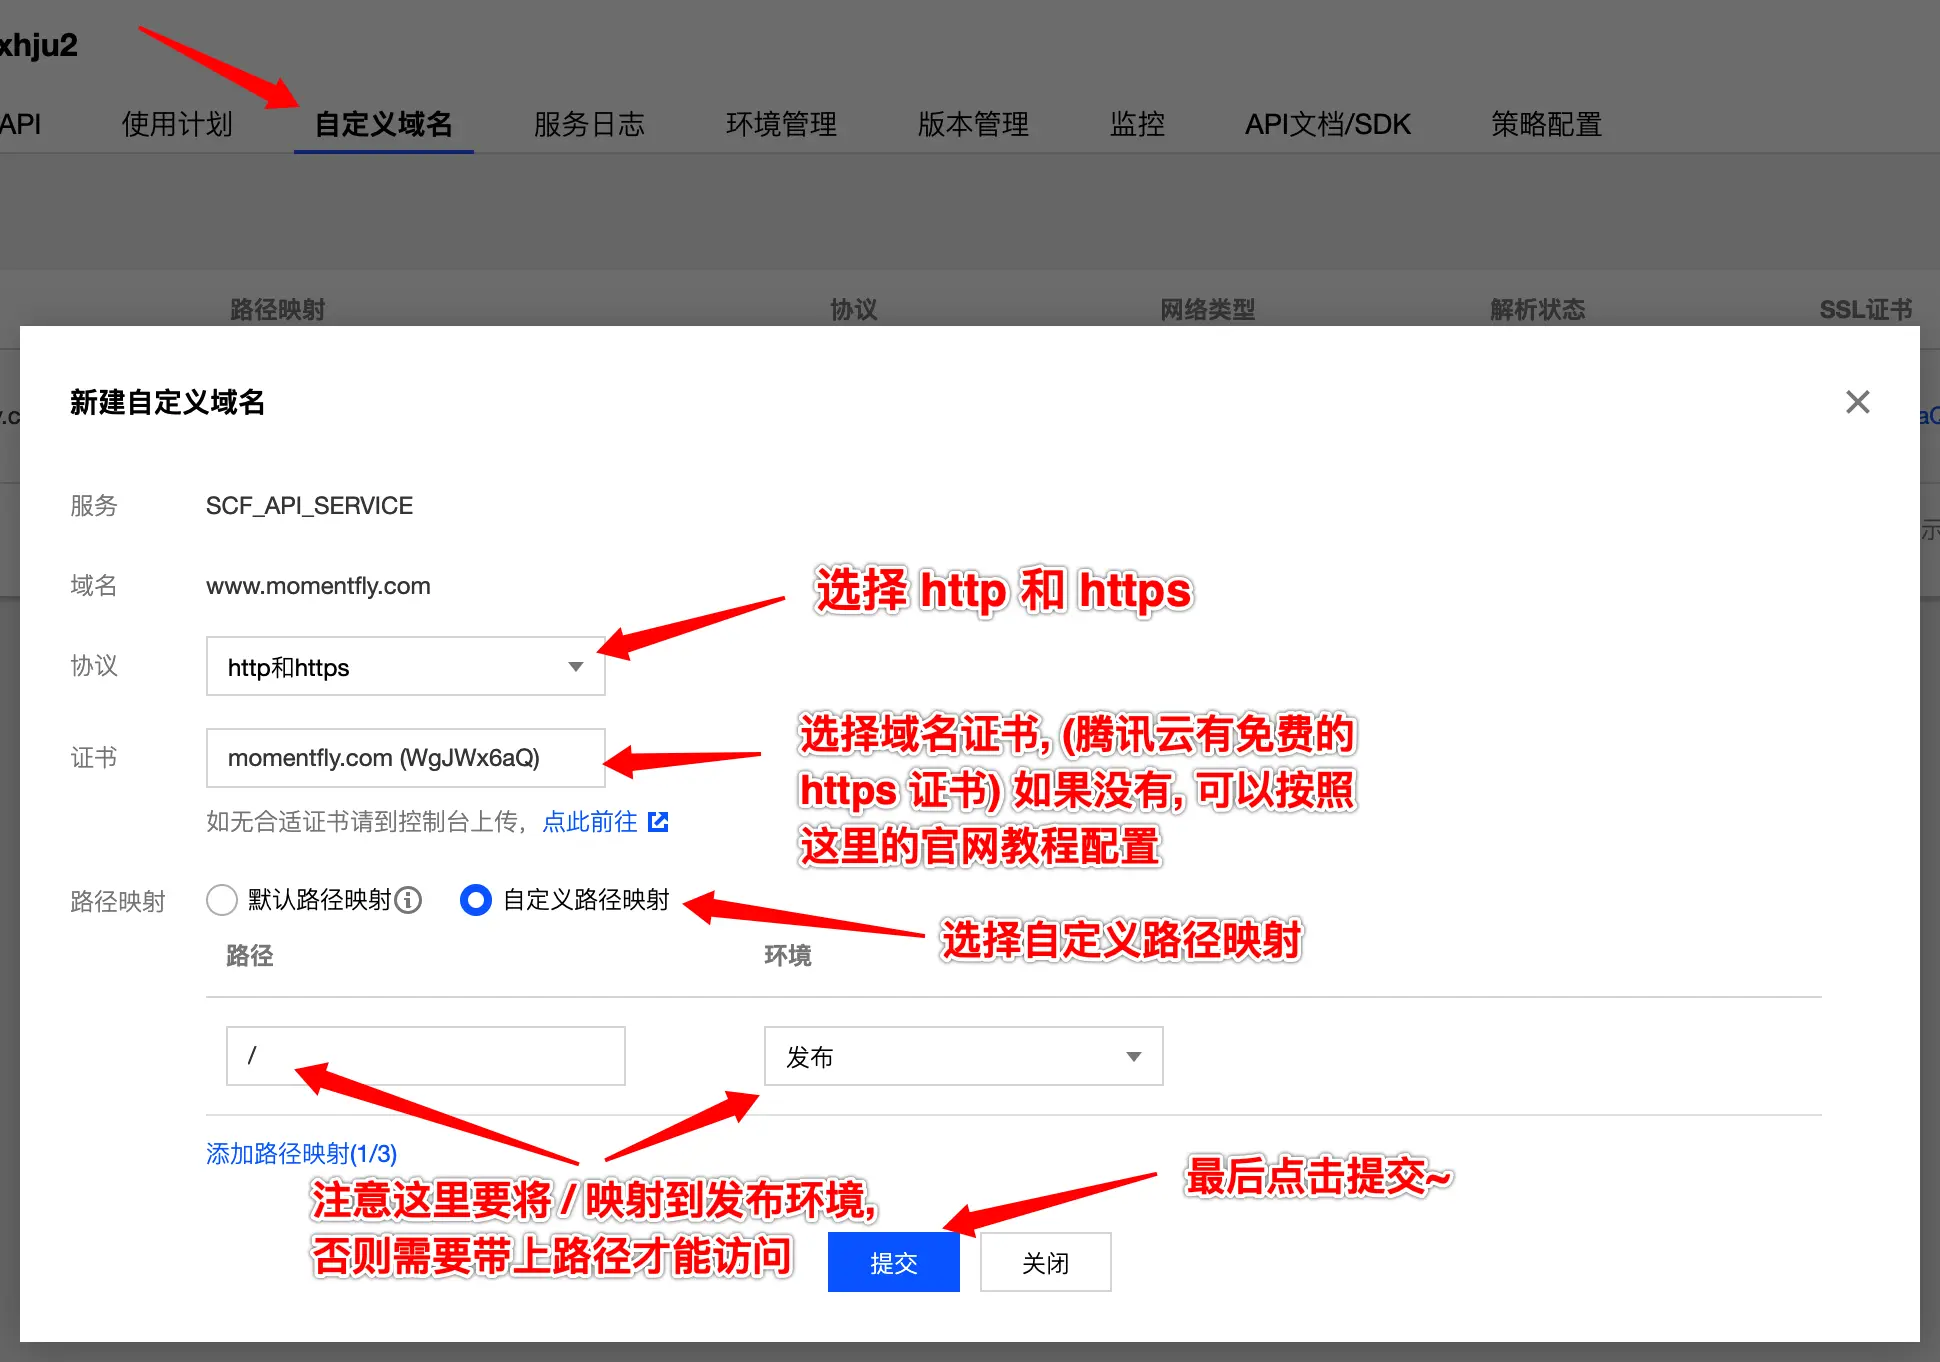
Task: Click the 提交 button to submit
Action: tap(893, 1262)
